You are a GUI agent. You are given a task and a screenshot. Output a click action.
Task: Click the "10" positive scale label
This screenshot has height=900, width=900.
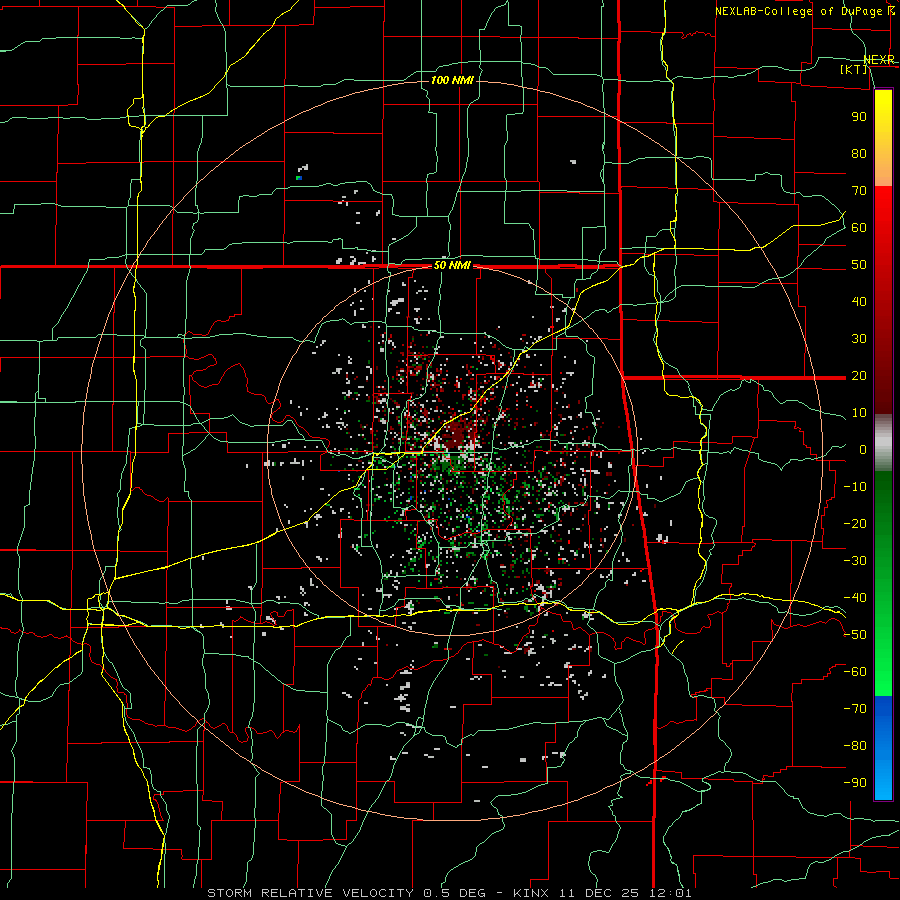pyautogui.click(x=859, y=413)
